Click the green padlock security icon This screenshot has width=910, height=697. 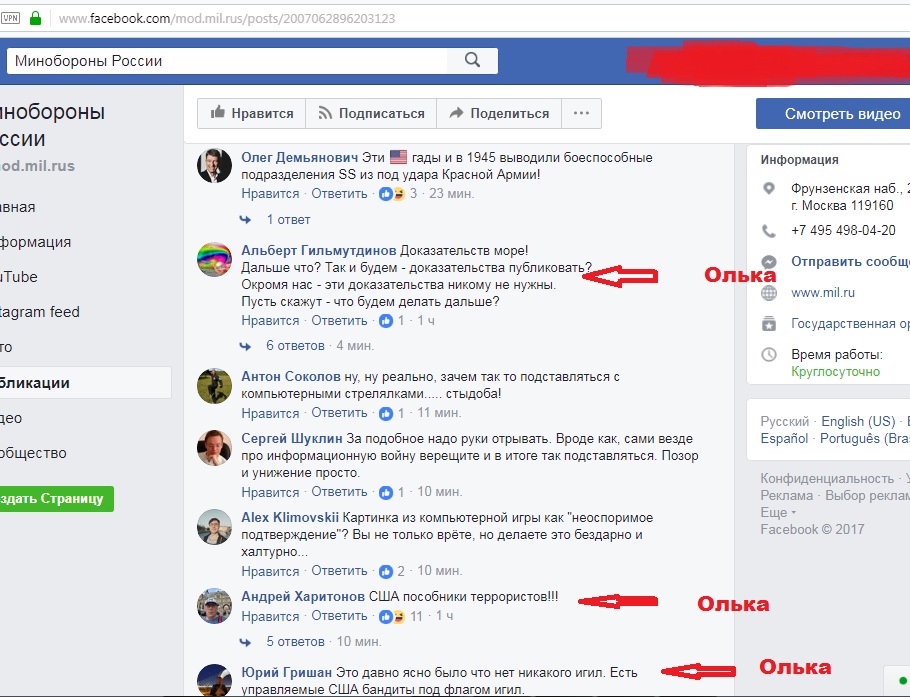pos(35,19)
